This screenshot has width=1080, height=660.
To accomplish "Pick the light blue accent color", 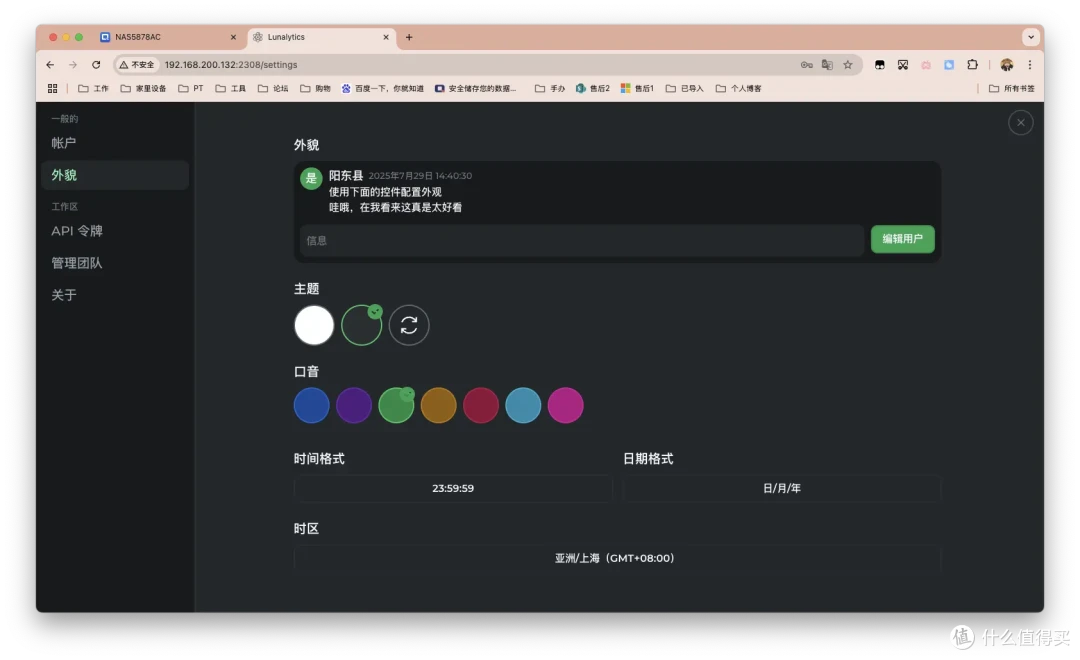I will 523,405.
